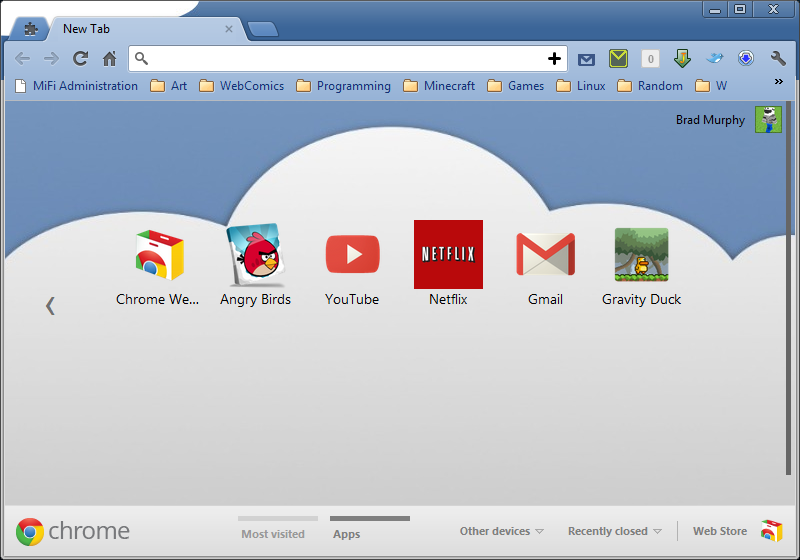The width and height of the screenshot is (800, 560).
Task: Open the Linux bookmarks folder
Action: coord(581,86)
